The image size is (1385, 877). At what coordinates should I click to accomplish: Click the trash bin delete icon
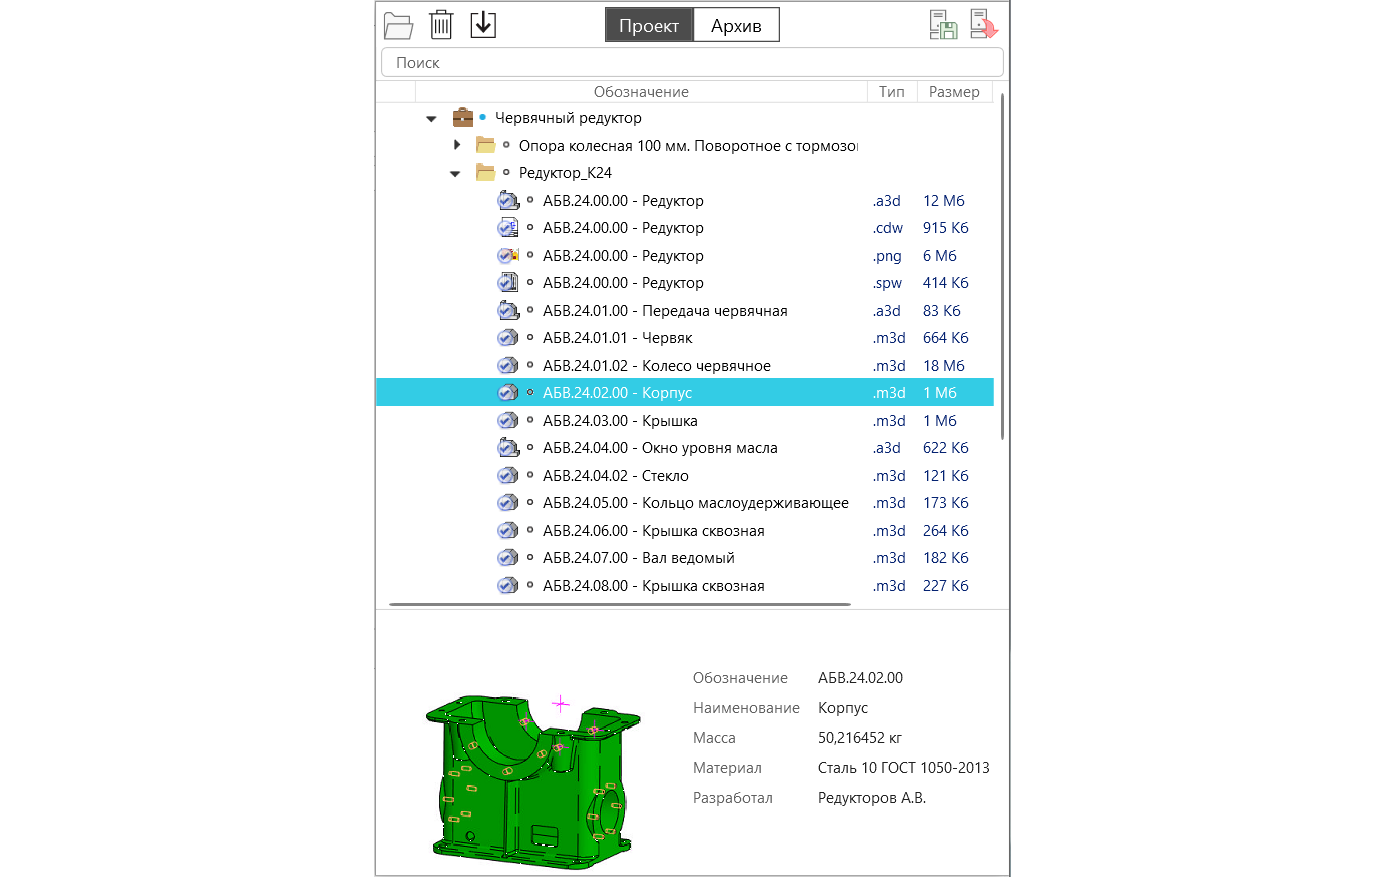(x=441, y=25)
